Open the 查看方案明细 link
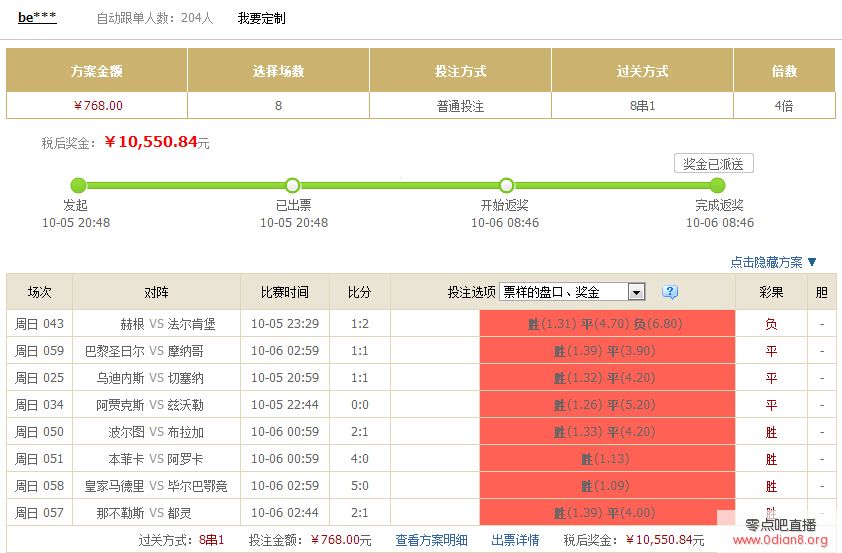The image size is (842, 553). tap(431, 540)
